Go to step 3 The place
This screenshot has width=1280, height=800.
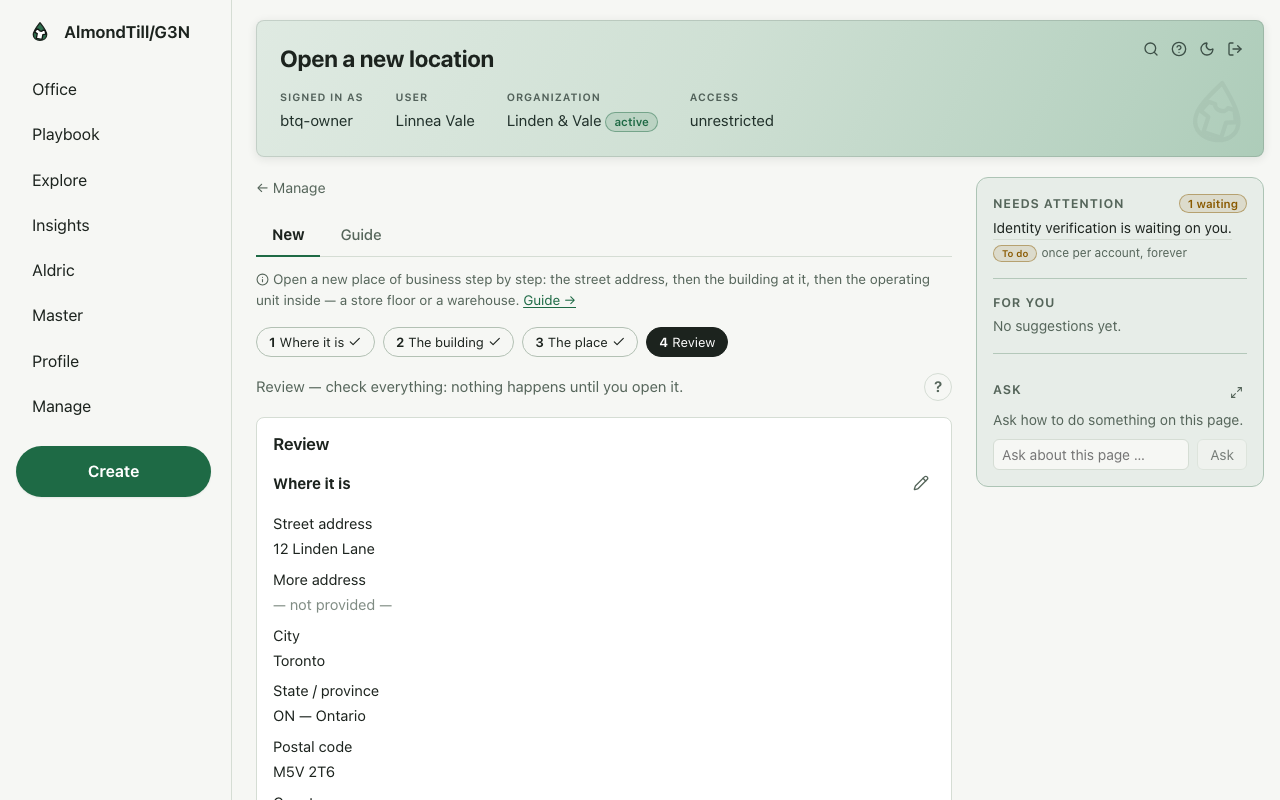[x=580, y=342]
